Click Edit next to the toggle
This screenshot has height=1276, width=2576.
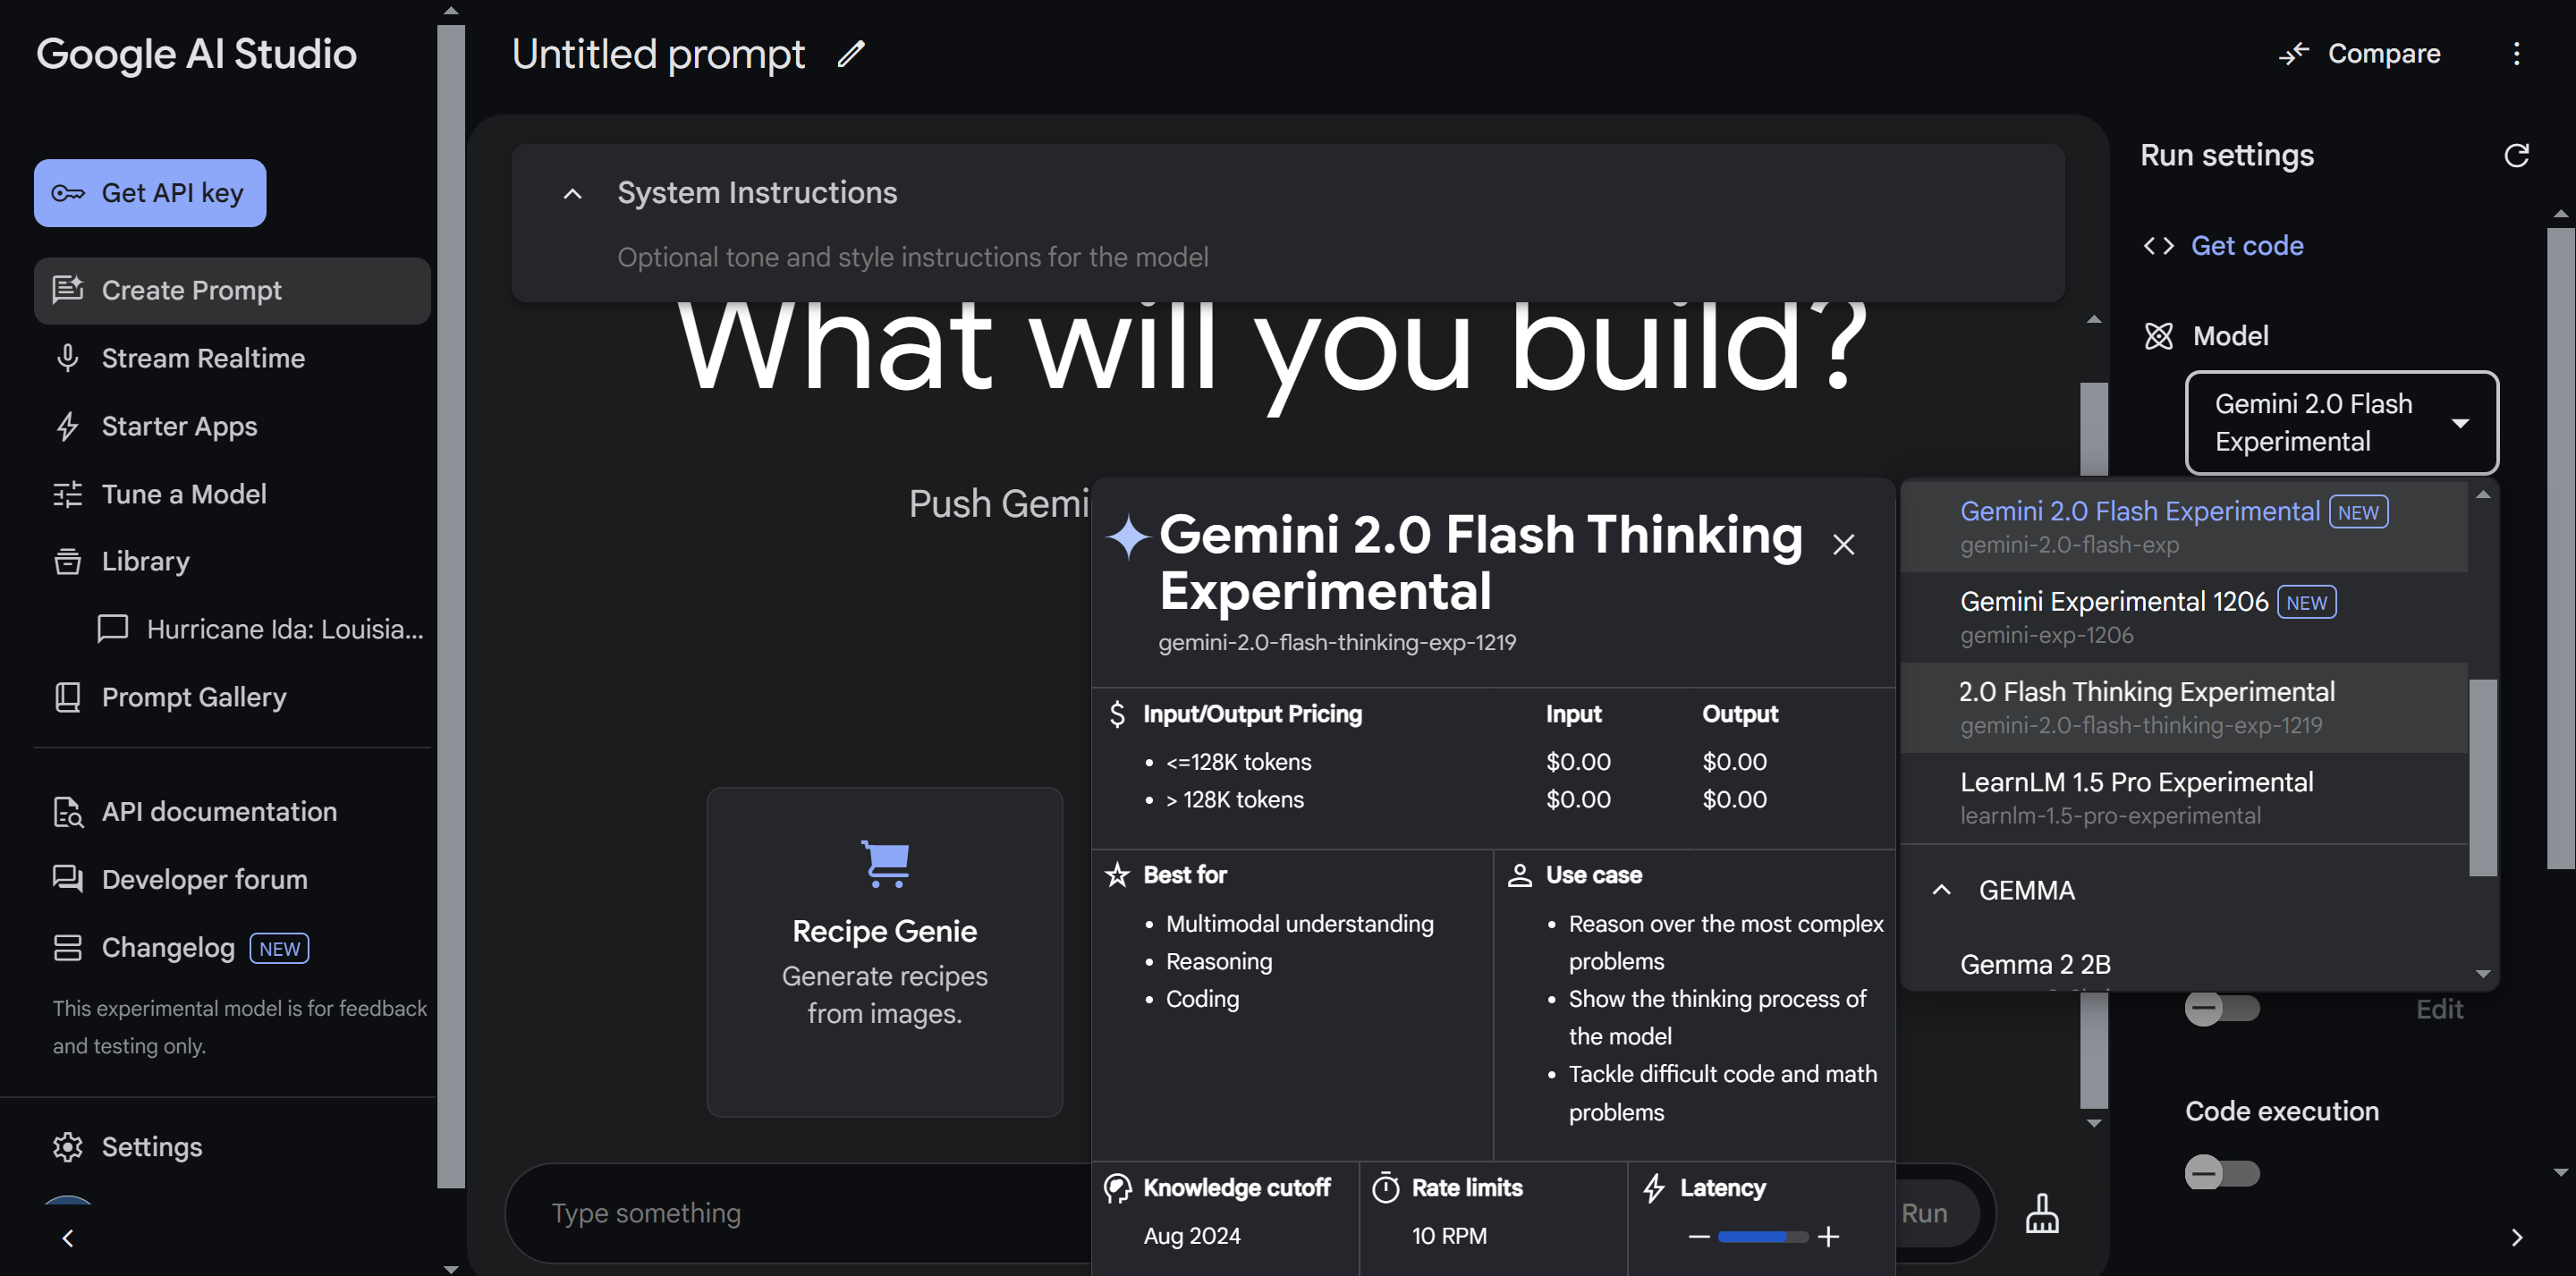(2439, 1009)
